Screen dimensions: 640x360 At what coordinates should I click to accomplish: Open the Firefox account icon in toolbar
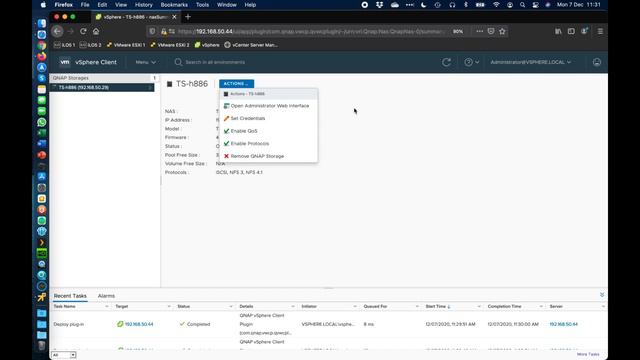584,31
